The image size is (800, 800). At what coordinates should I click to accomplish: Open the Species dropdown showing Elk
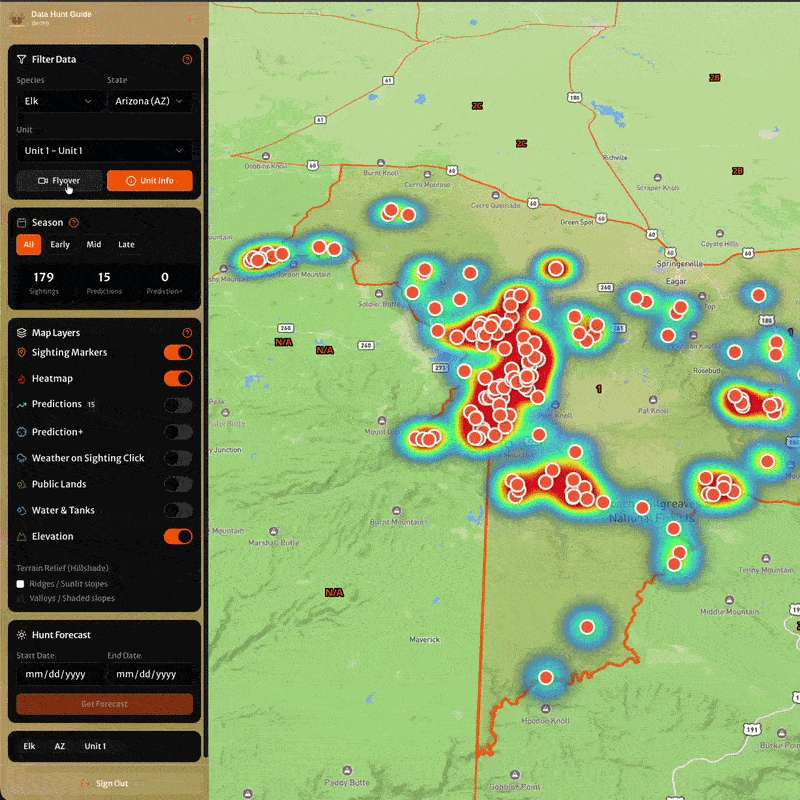[x=60, y=101]
